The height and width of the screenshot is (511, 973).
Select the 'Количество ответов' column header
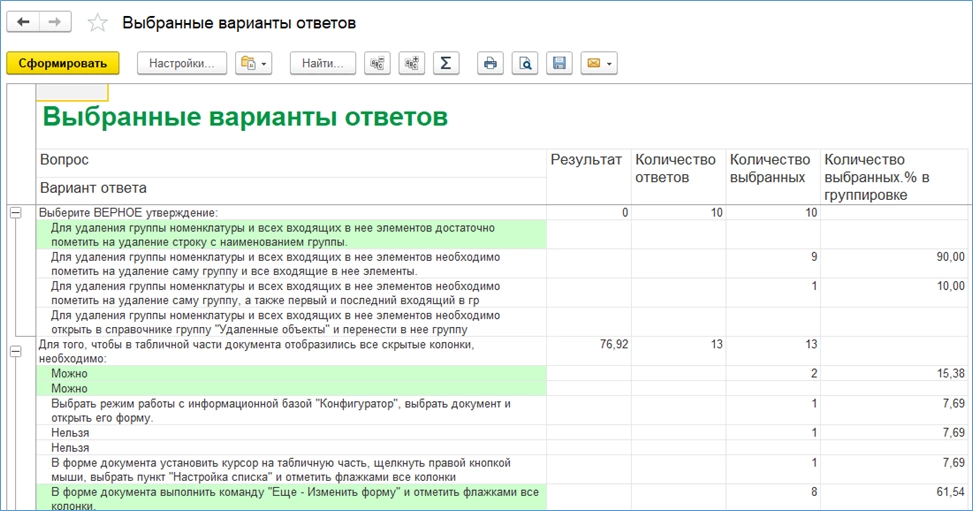676,168
